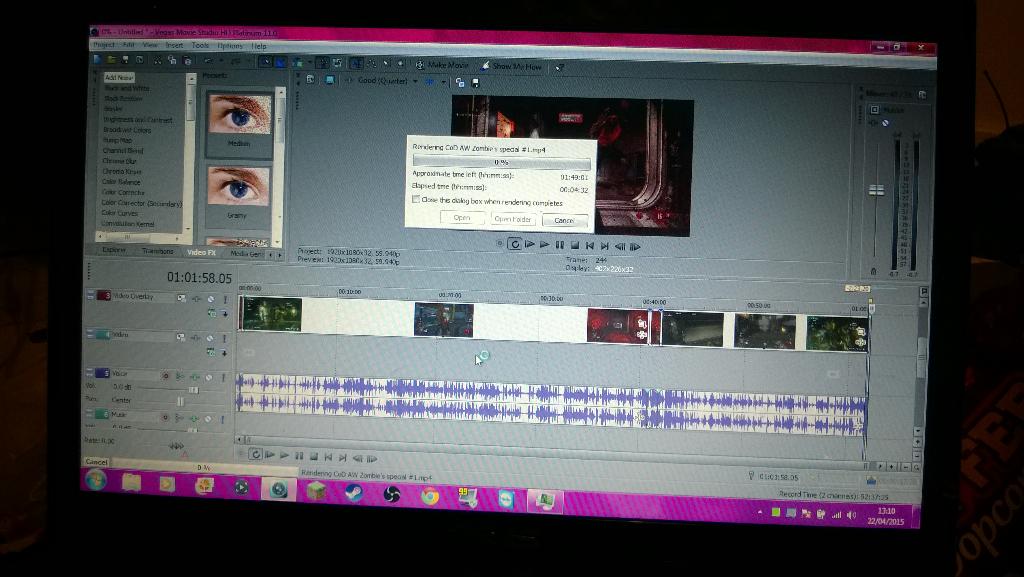Open the Options menu
This screenshot has width=1024, height=577.
point(230,46)
